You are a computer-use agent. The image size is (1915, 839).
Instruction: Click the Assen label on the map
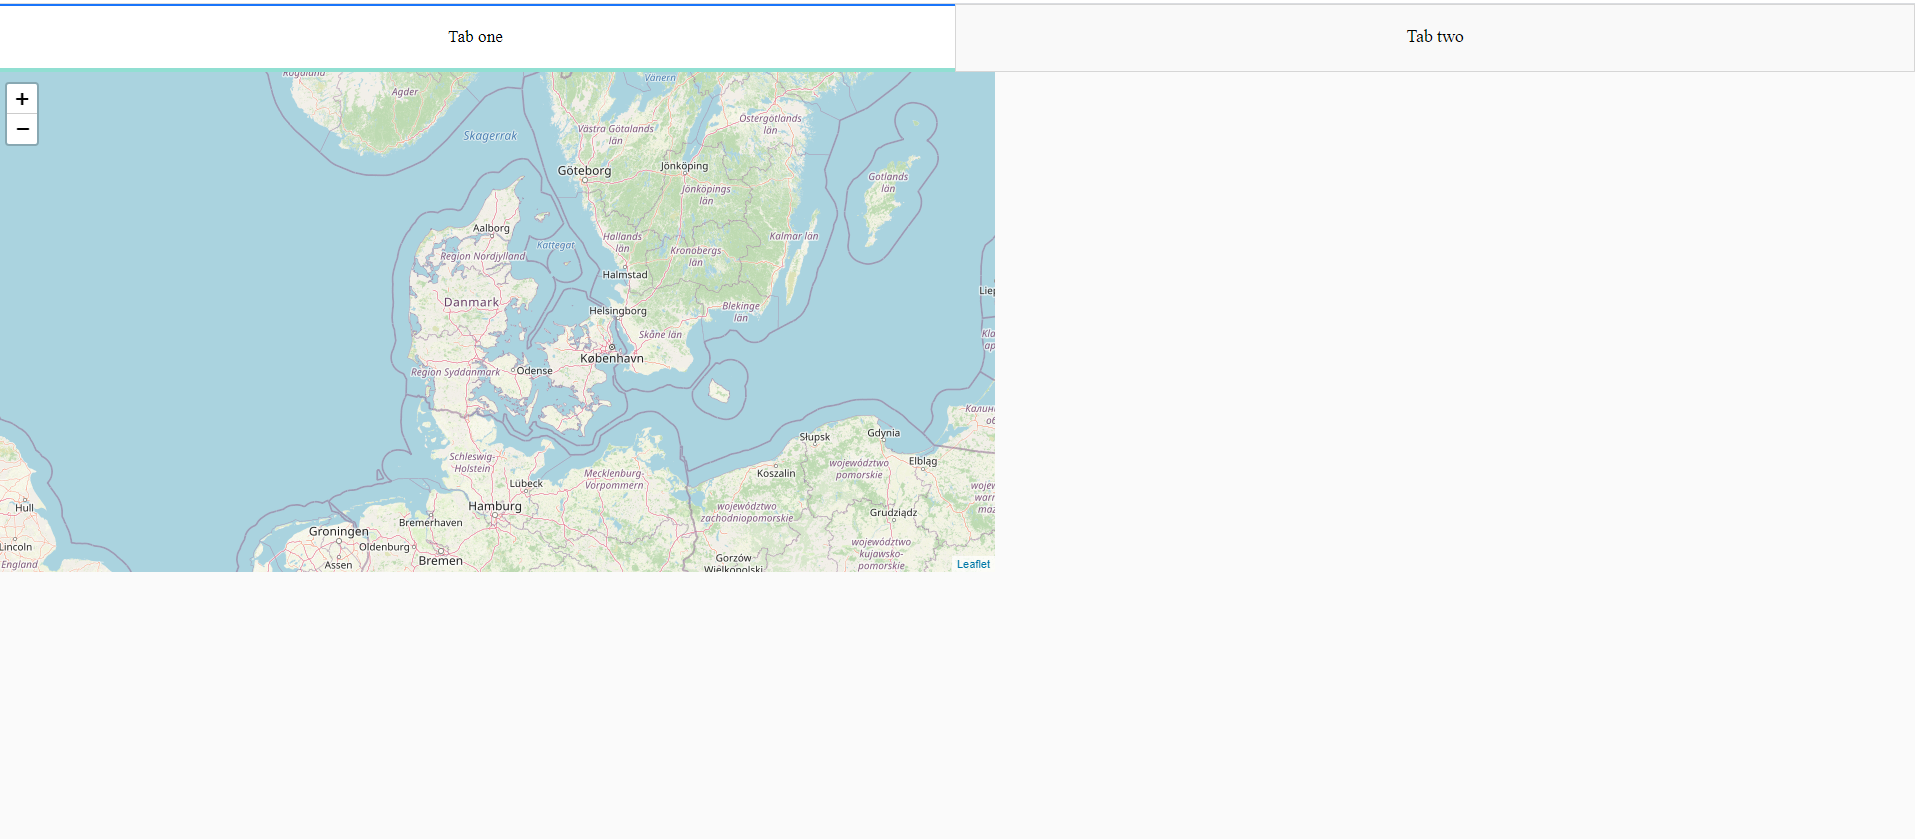pos(338,565)
